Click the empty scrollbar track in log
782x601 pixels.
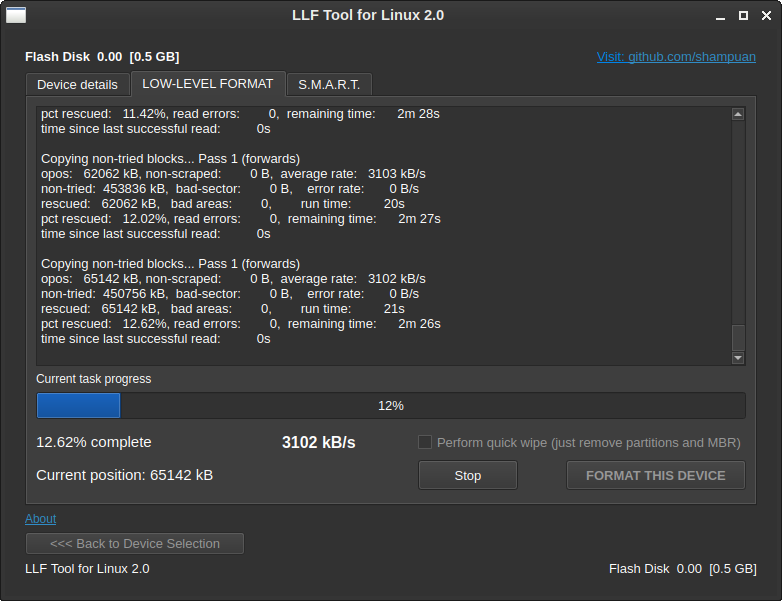tap(738, 220)
